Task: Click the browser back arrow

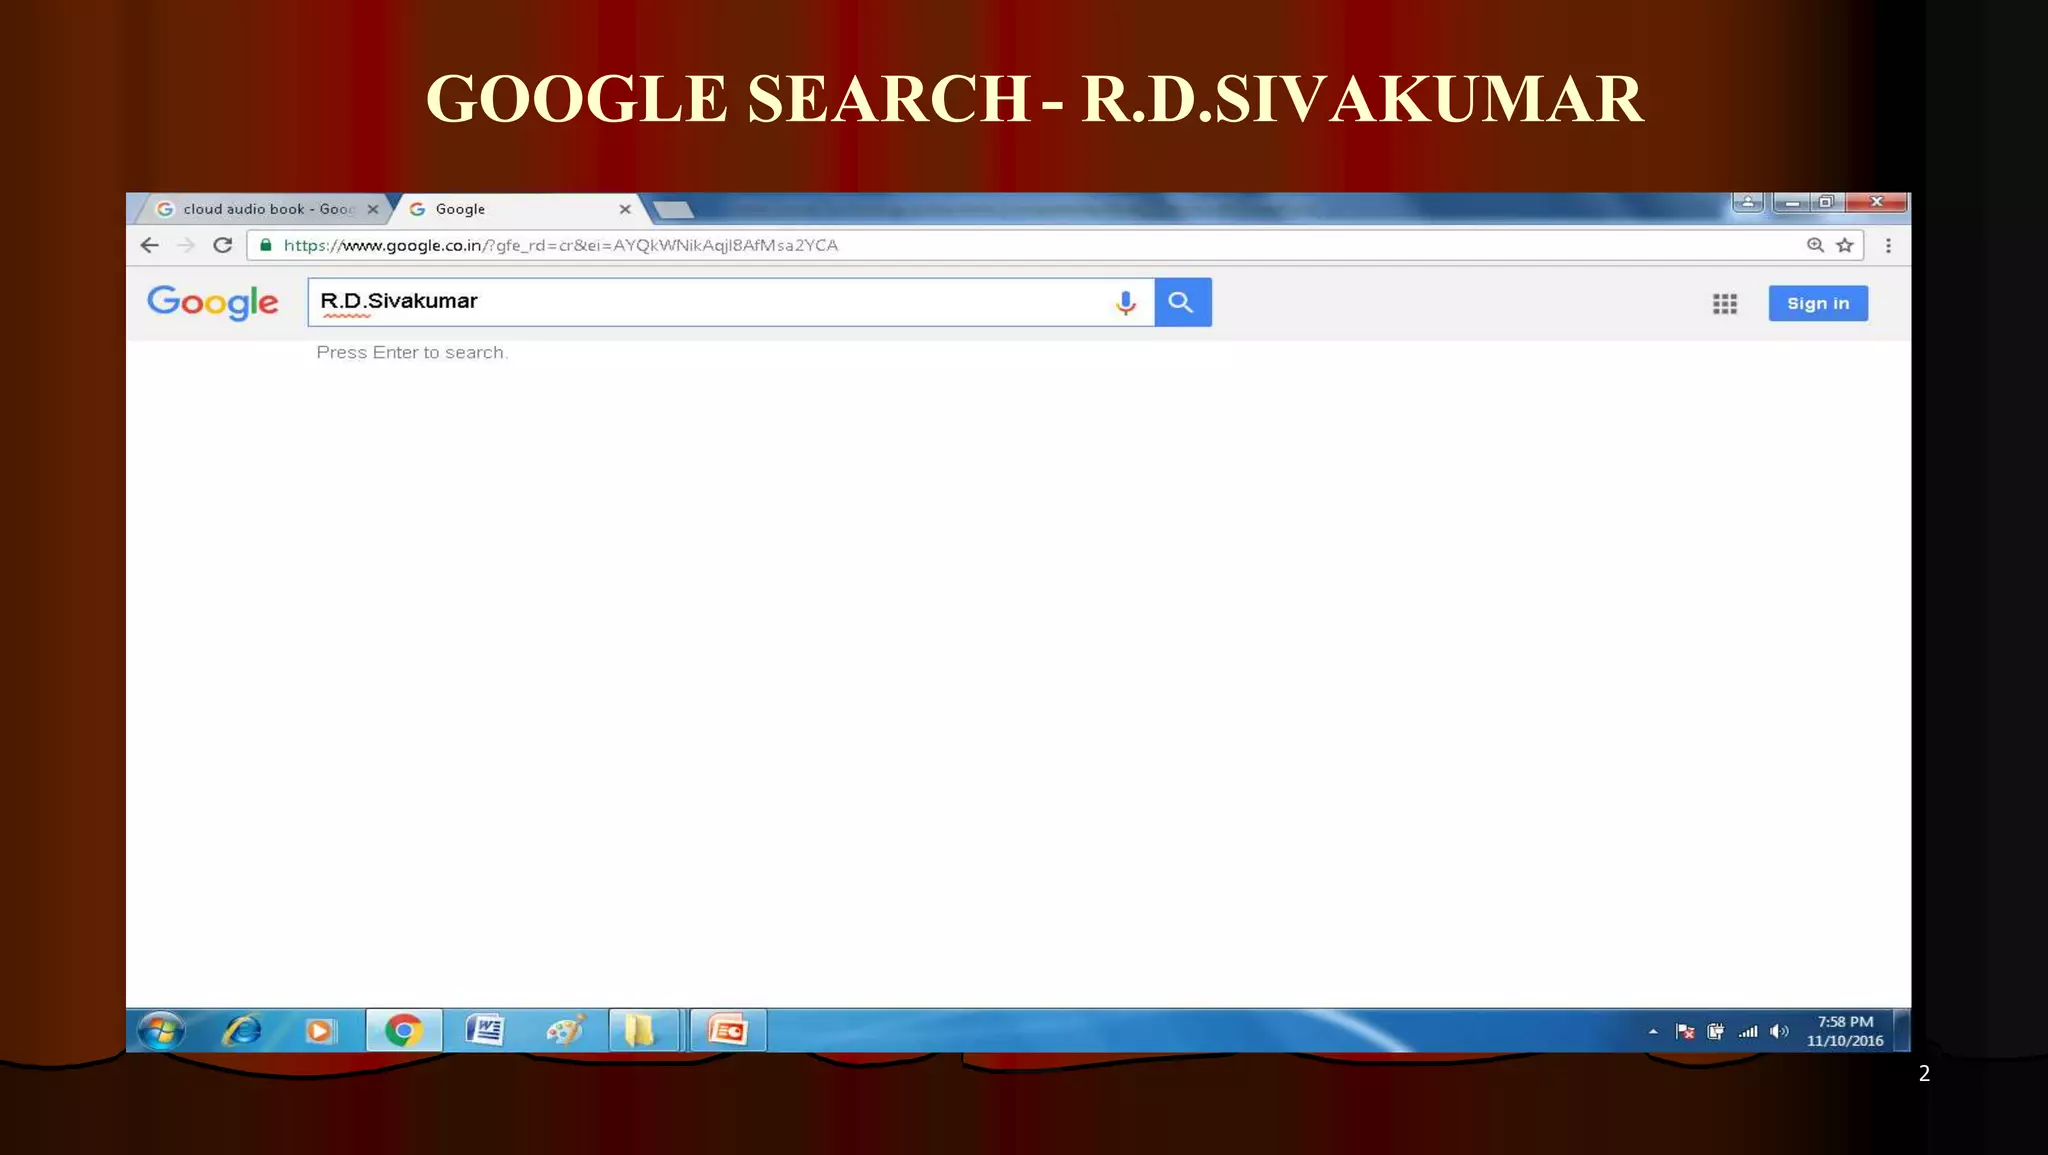Action: [150, 245]
